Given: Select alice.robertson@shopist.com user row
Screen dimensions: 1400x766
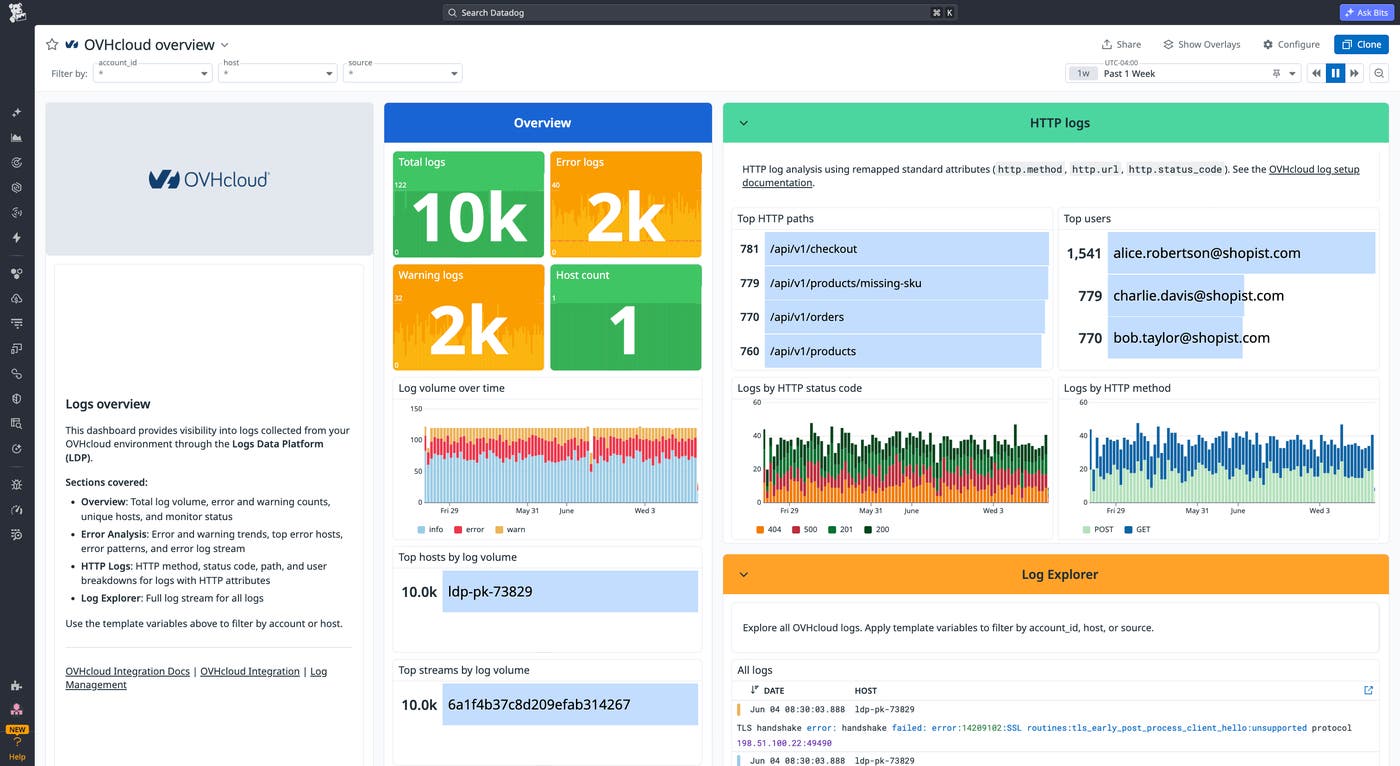Looking at the screenshot, I should point(1220,253).
